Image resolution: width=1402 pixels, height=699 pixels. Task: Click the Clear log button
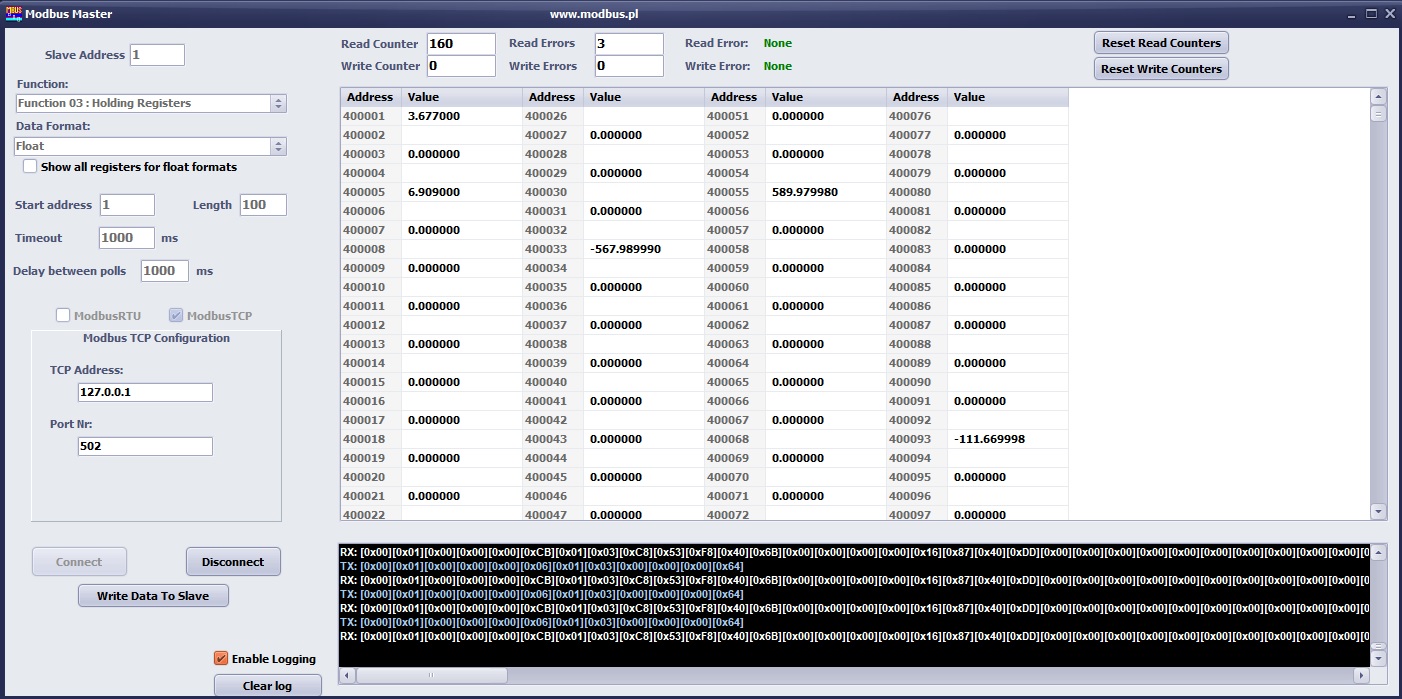click(267, 686)
